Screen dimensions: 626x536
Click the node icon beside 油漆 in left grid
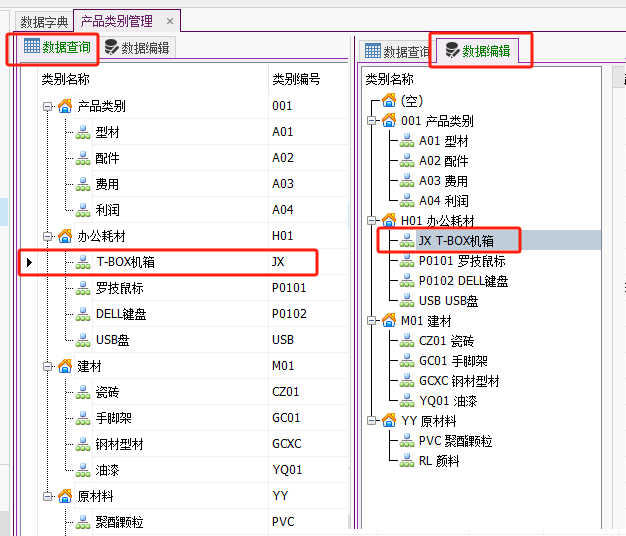point(83,470)
